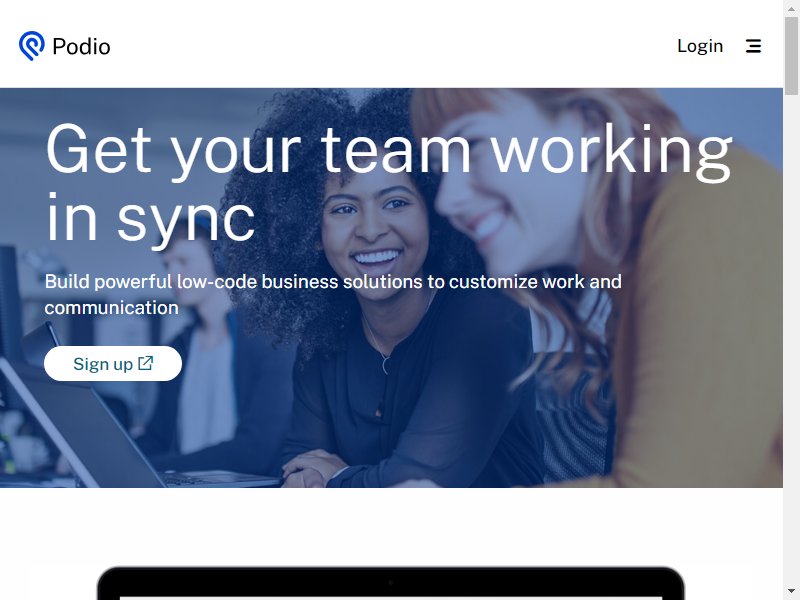800x600 pixels.
Task: Open the hamburger menu icon
Action: point(754,46)
